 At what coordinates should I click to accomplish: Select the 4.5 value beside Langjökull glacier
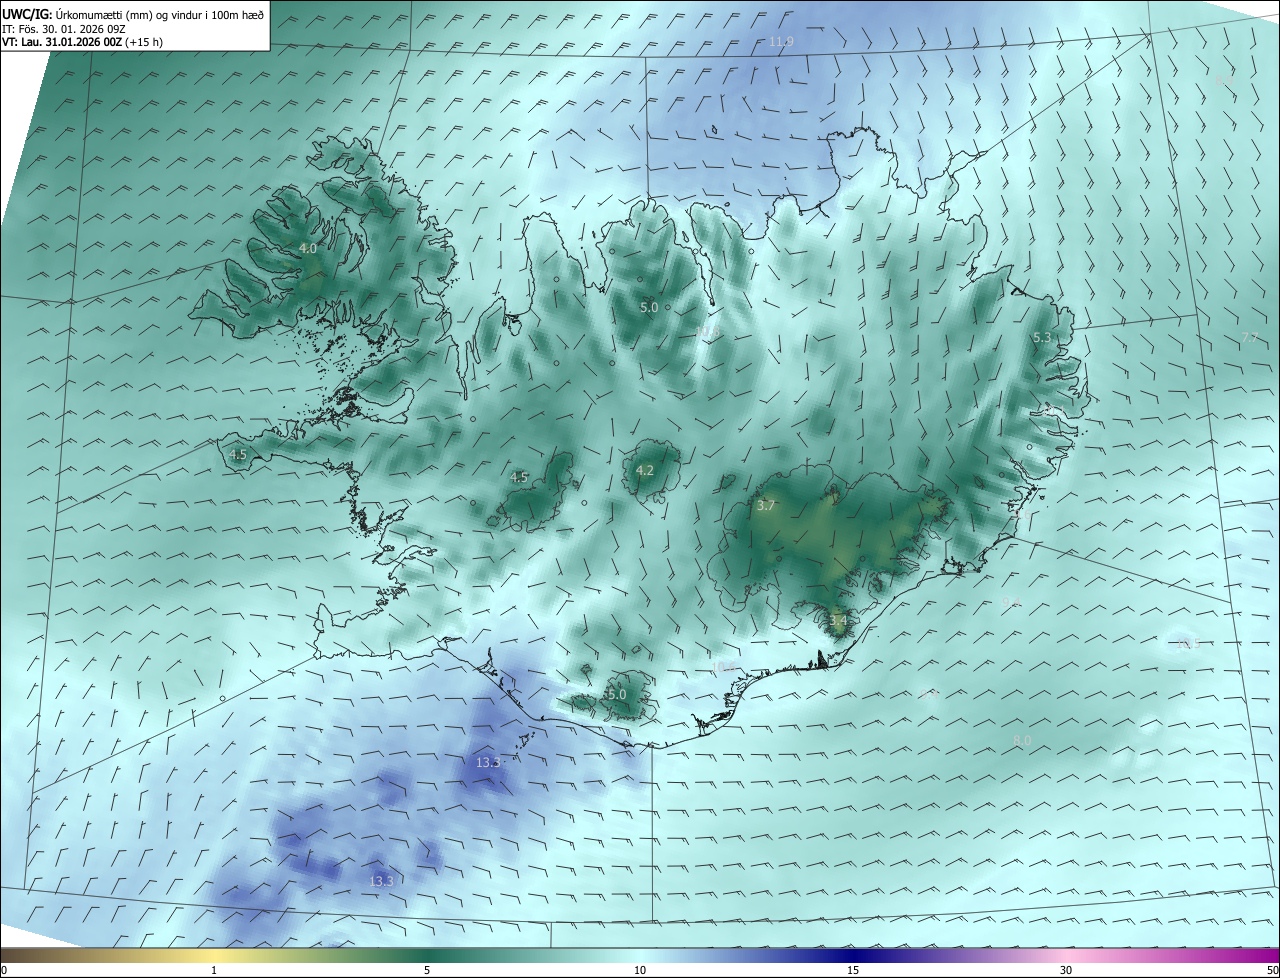click(x=519, y=477)
